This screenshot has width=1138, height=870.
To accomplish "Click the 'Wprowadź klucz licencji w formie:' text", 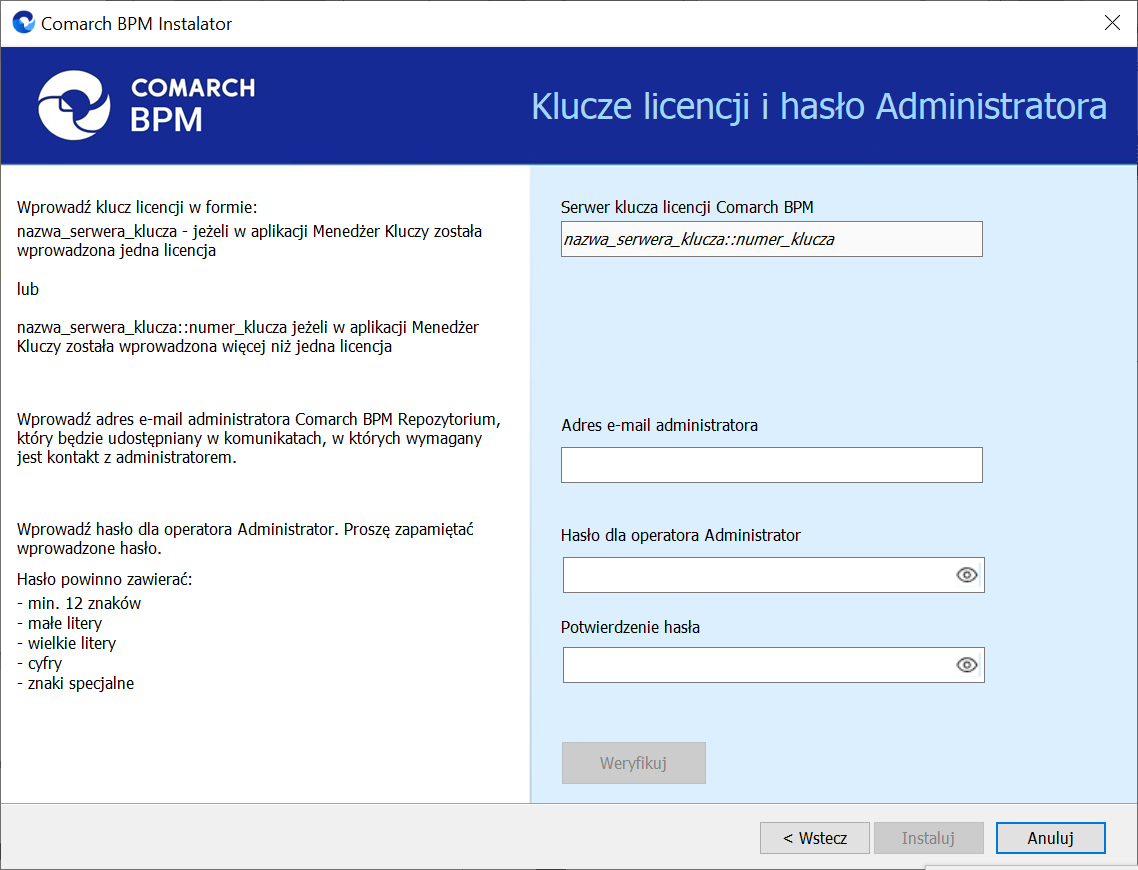I will pos(137,207).
